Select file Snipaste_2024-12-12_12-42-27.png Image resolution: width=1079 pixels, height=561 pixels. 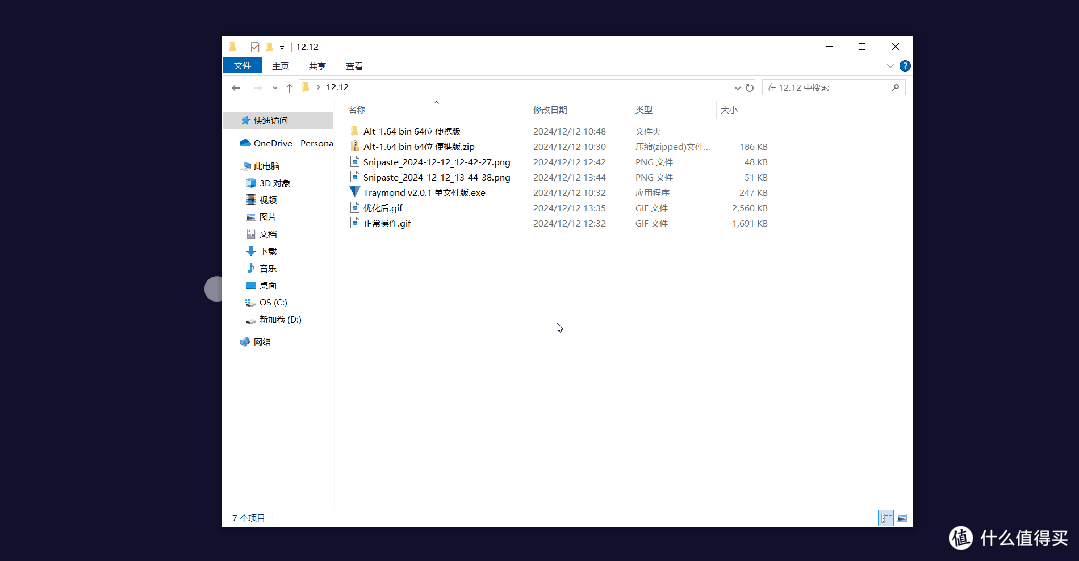point(430,162)
